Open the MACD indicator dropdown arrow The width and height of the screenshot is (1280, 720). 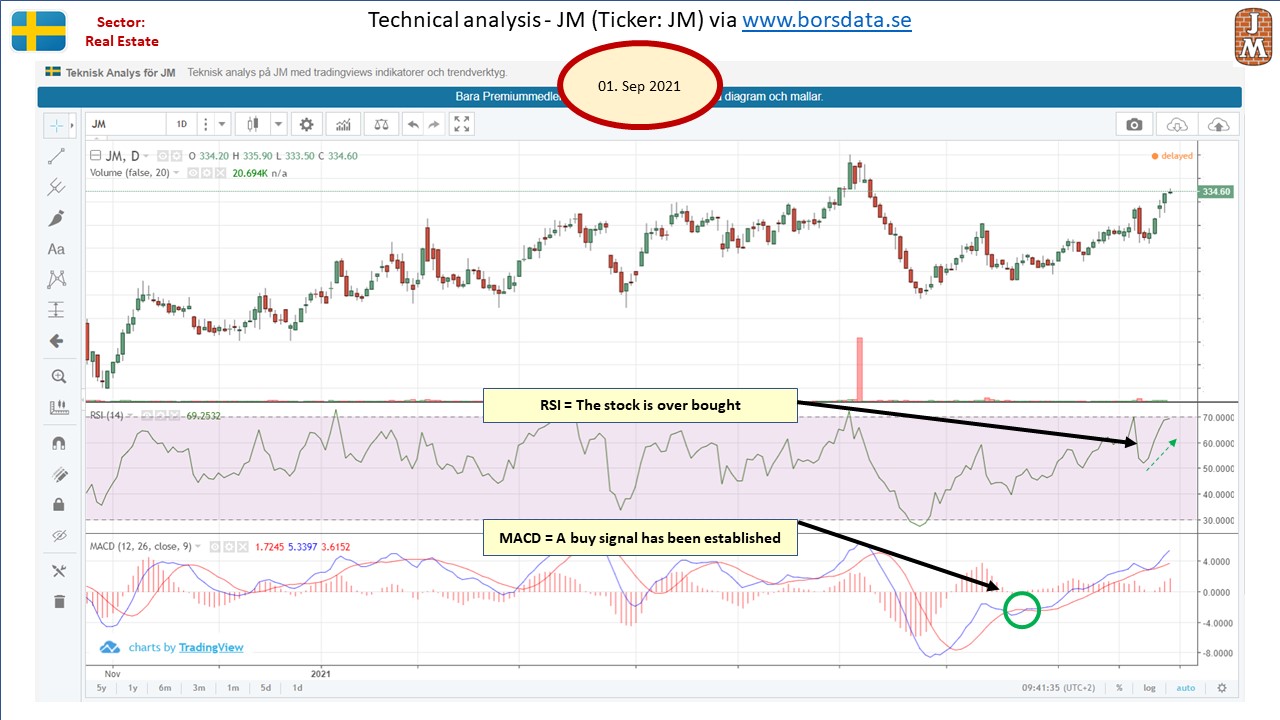point(198,547)
